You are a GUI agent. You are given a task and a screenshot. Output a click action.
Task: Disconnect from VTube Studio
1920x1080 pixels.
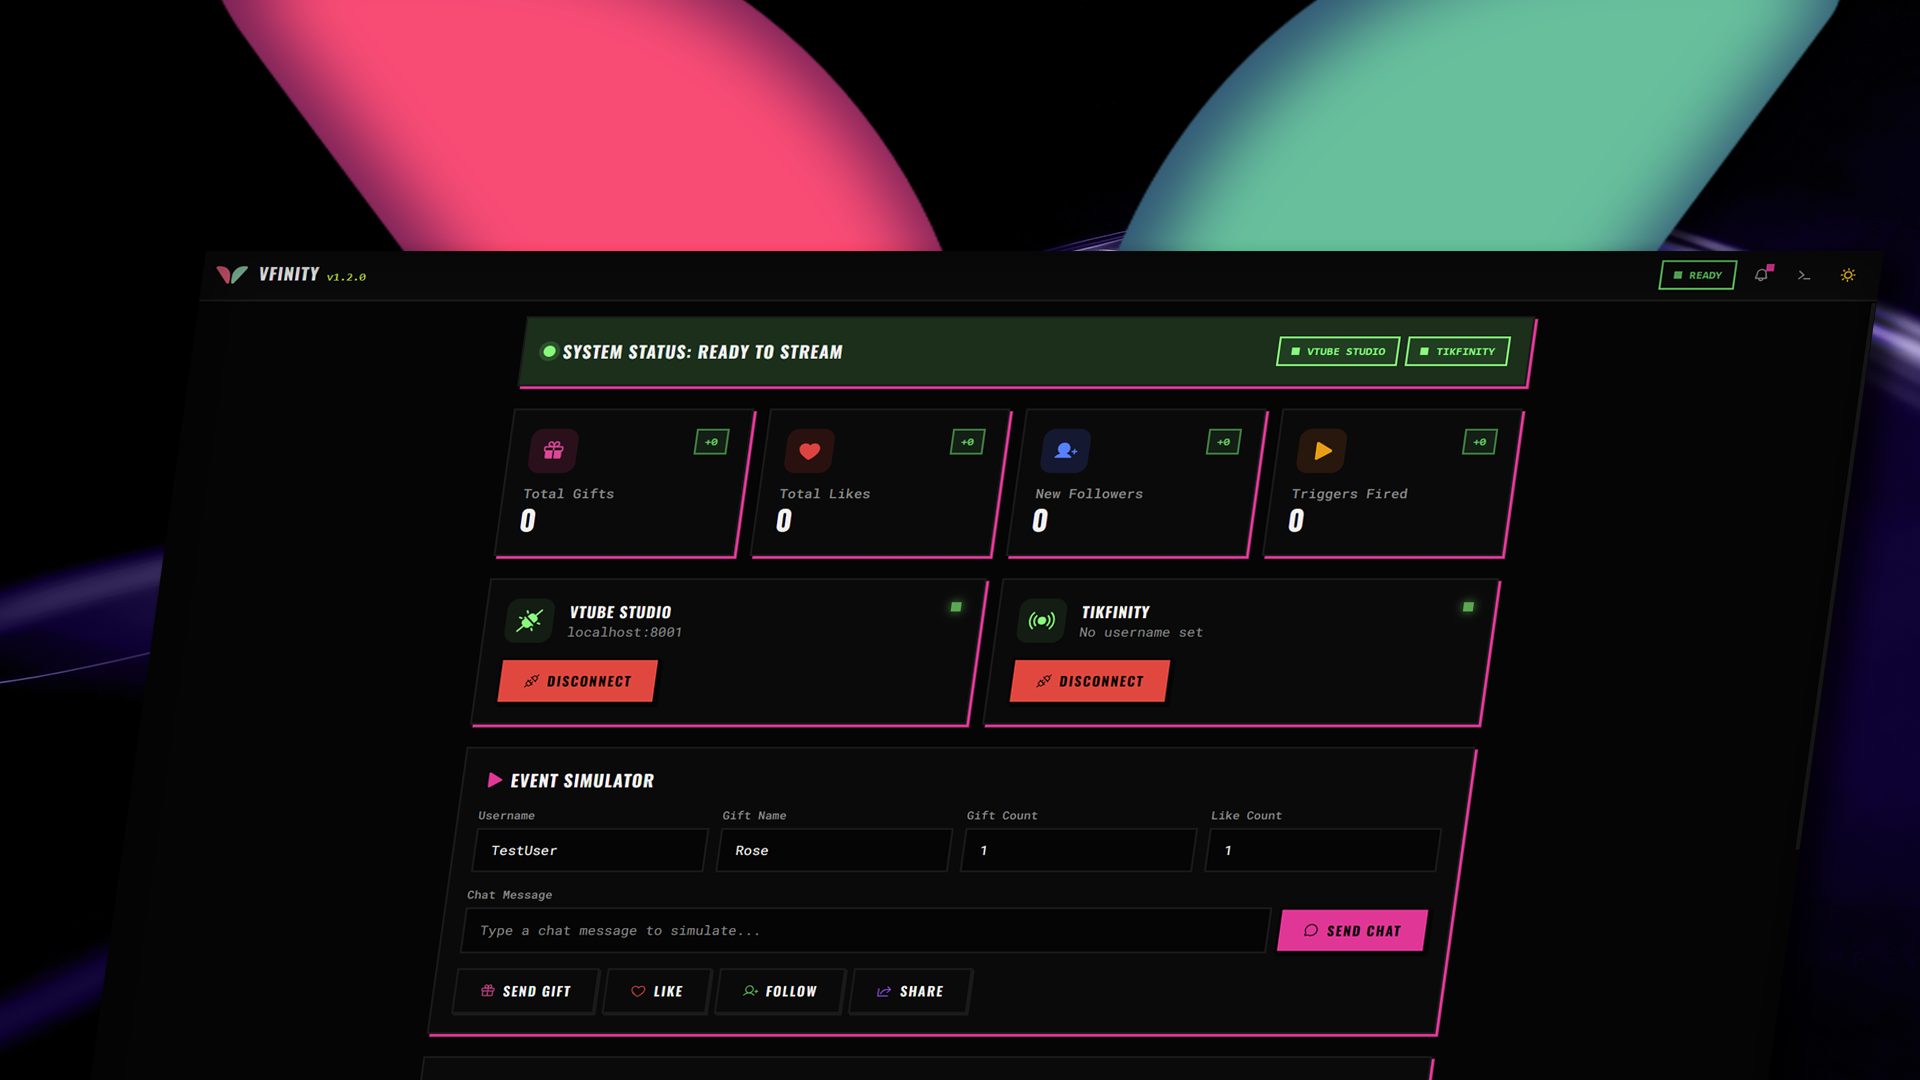(x=577, y=681)
